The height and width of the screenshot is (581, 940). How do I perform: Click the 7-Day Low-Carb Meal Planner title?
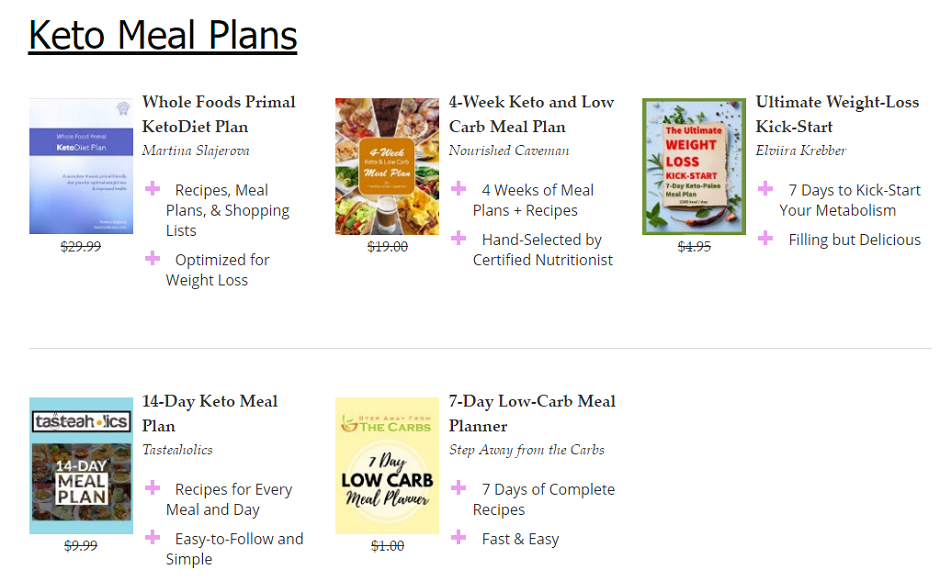tap(532, 413)
